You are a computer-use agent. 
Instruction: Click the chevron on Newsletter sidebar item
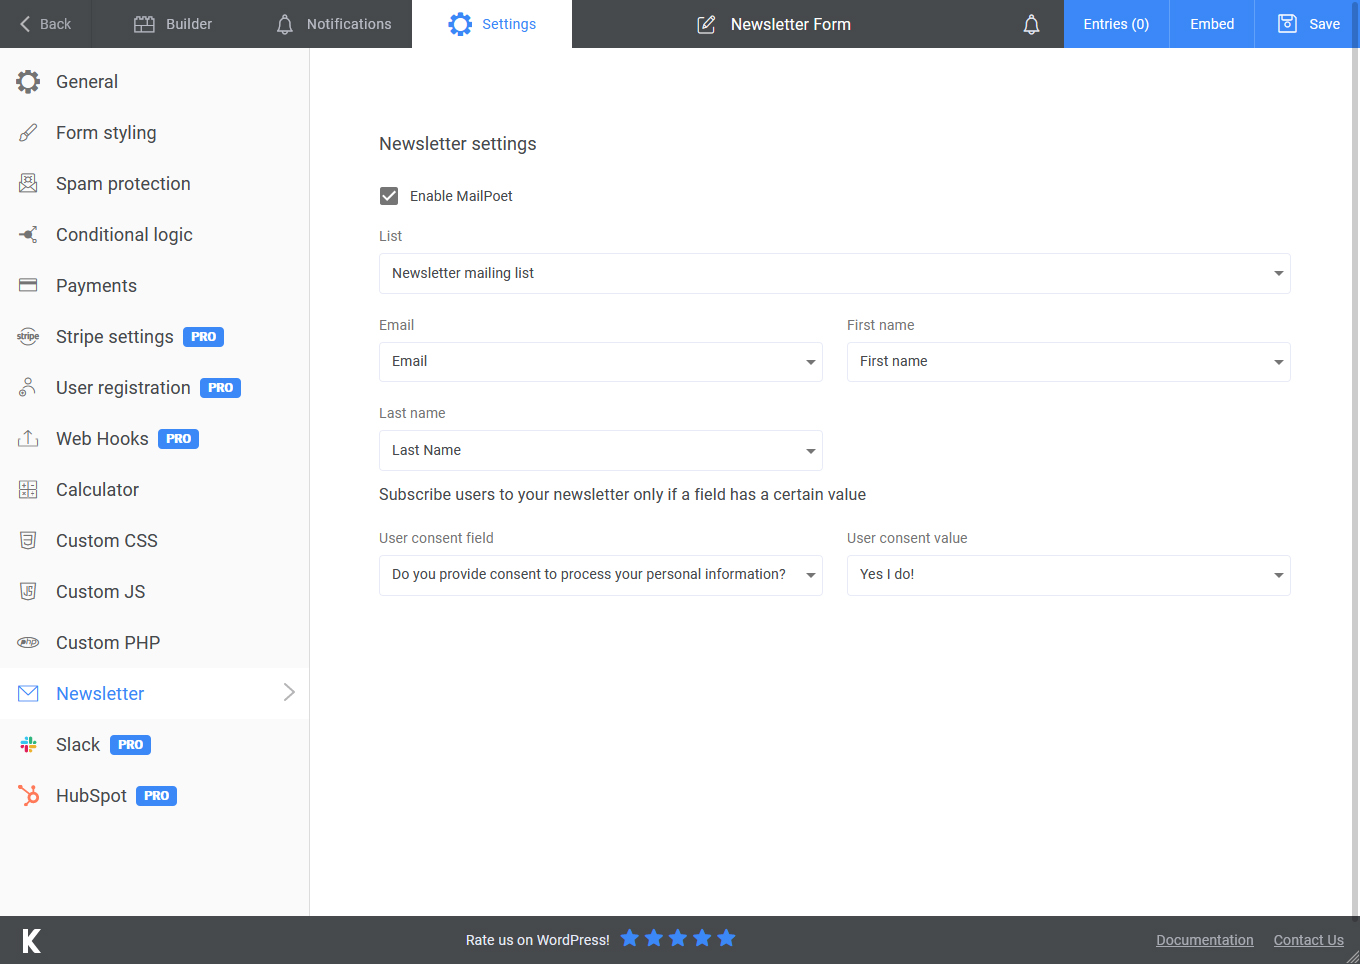point(289,692)
